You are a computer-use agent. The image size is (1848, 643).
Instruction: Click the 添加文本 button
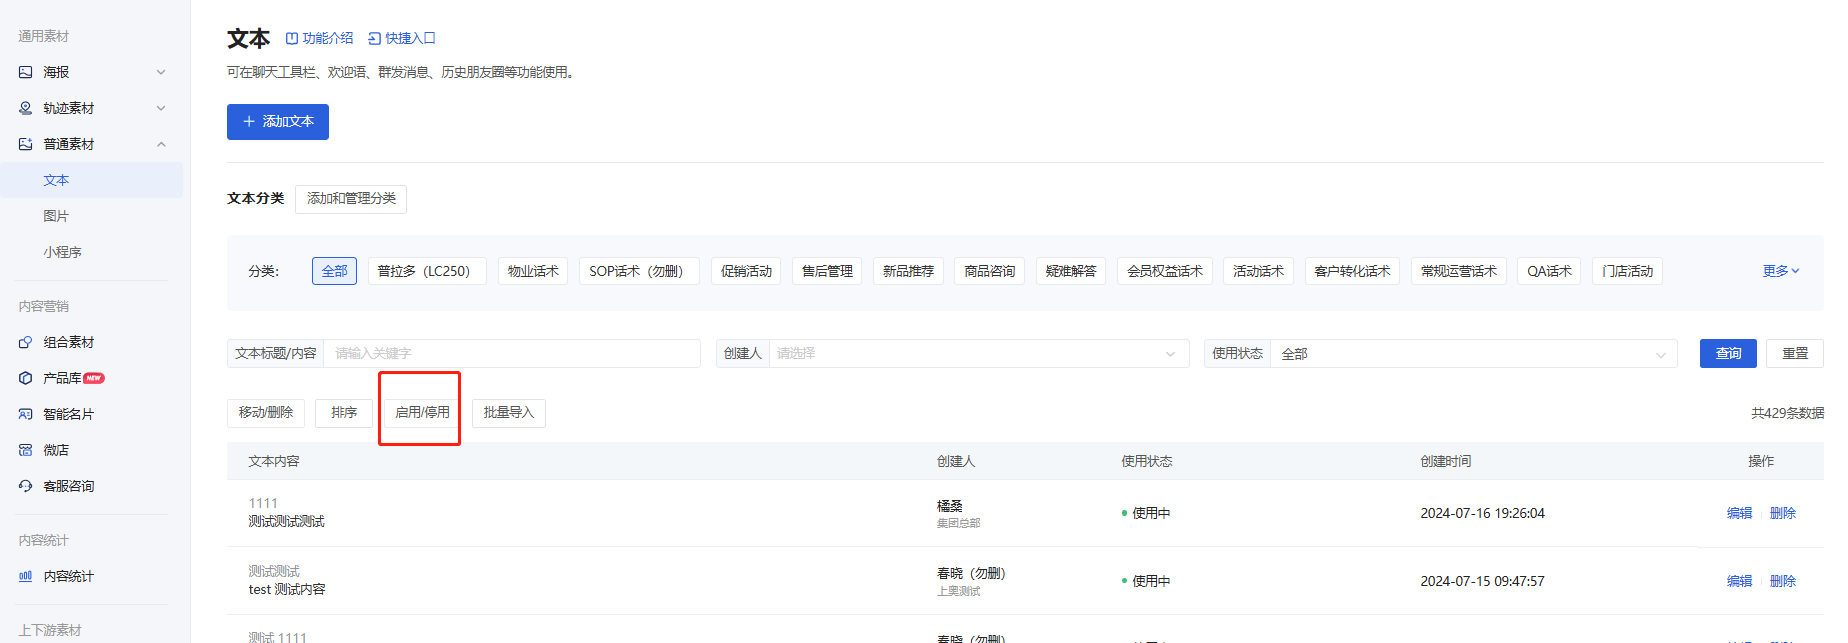(278, 122)
